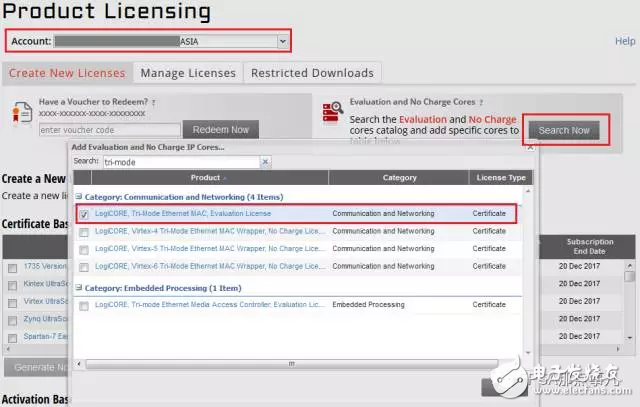The width and height of the screenshot is (640, 407).
Task: Tick the Virtex-6 Tri-Mode Ethernet MAC Wrapper checkbox
Action: point(85,267)
